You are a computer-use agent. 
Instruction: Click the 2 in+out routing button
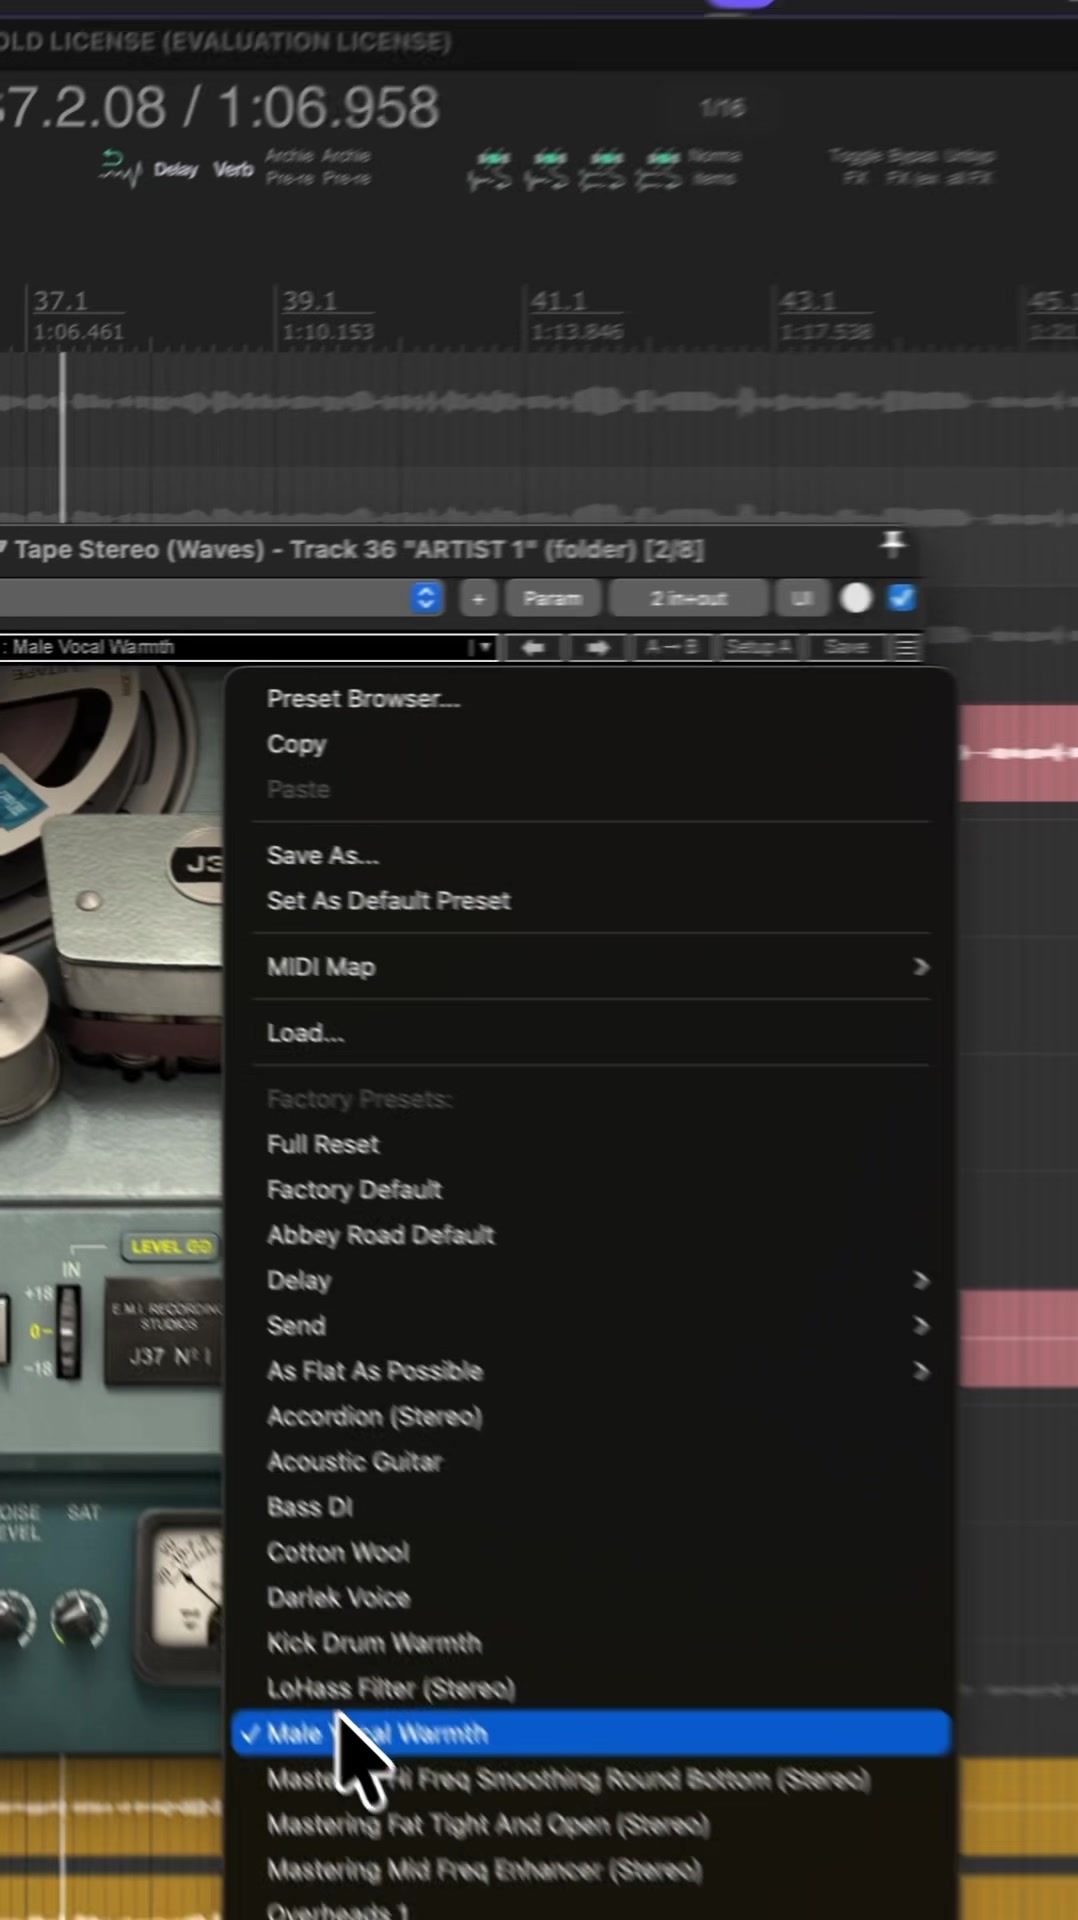tap(688, 598)
